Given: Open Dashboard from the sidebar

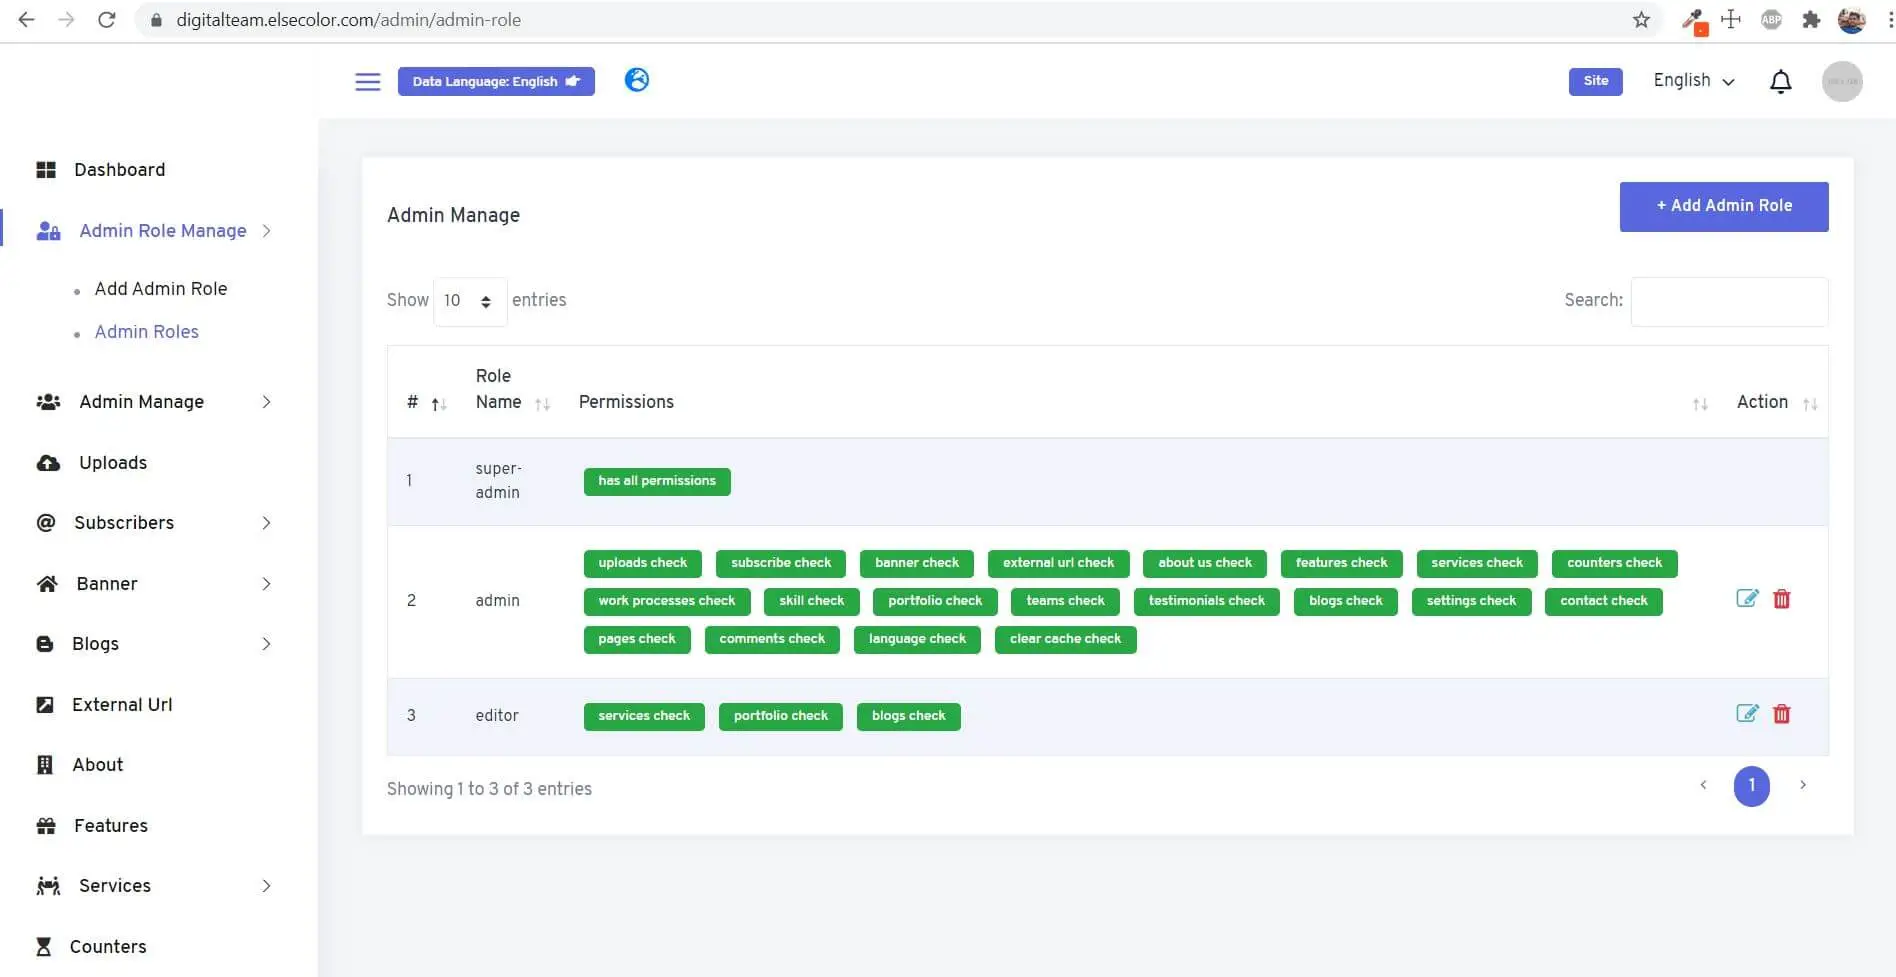Looking at the screenshot, I should click(x=119, y=170).
